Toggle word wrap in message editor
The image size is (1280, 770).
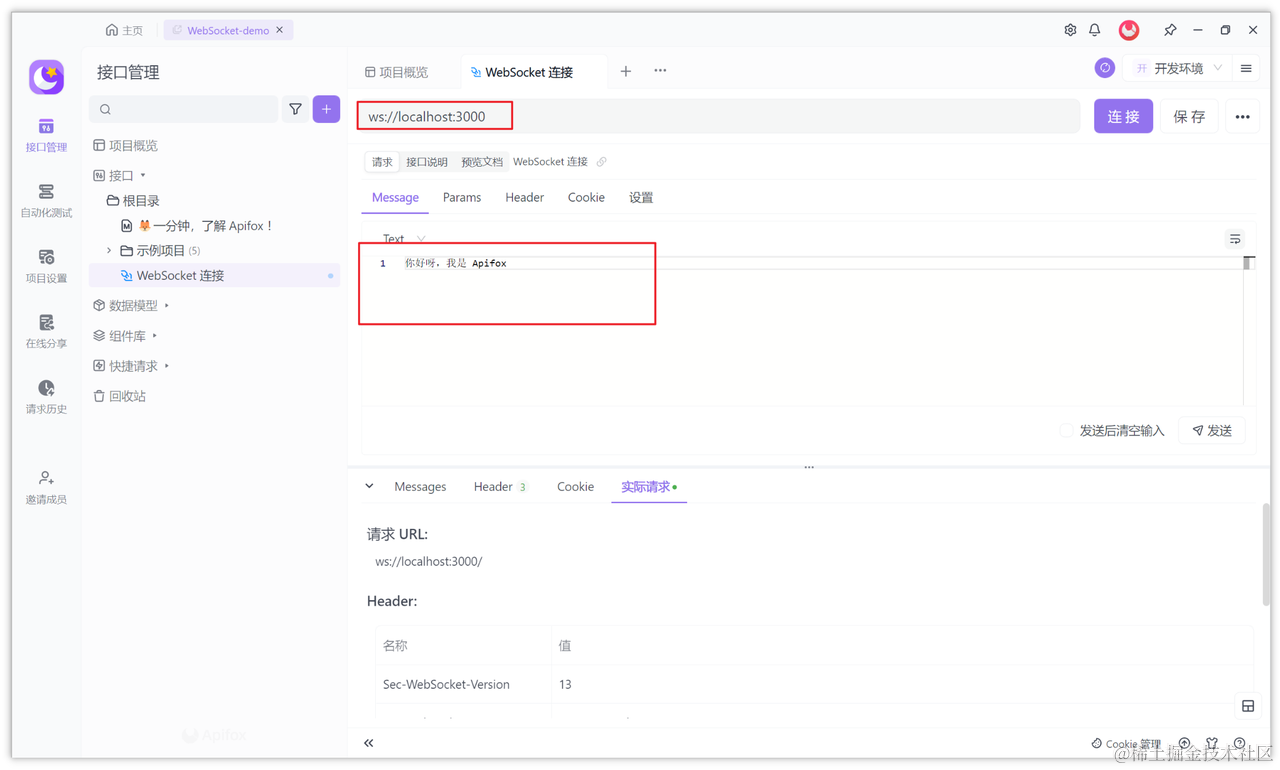point(1235,239)
